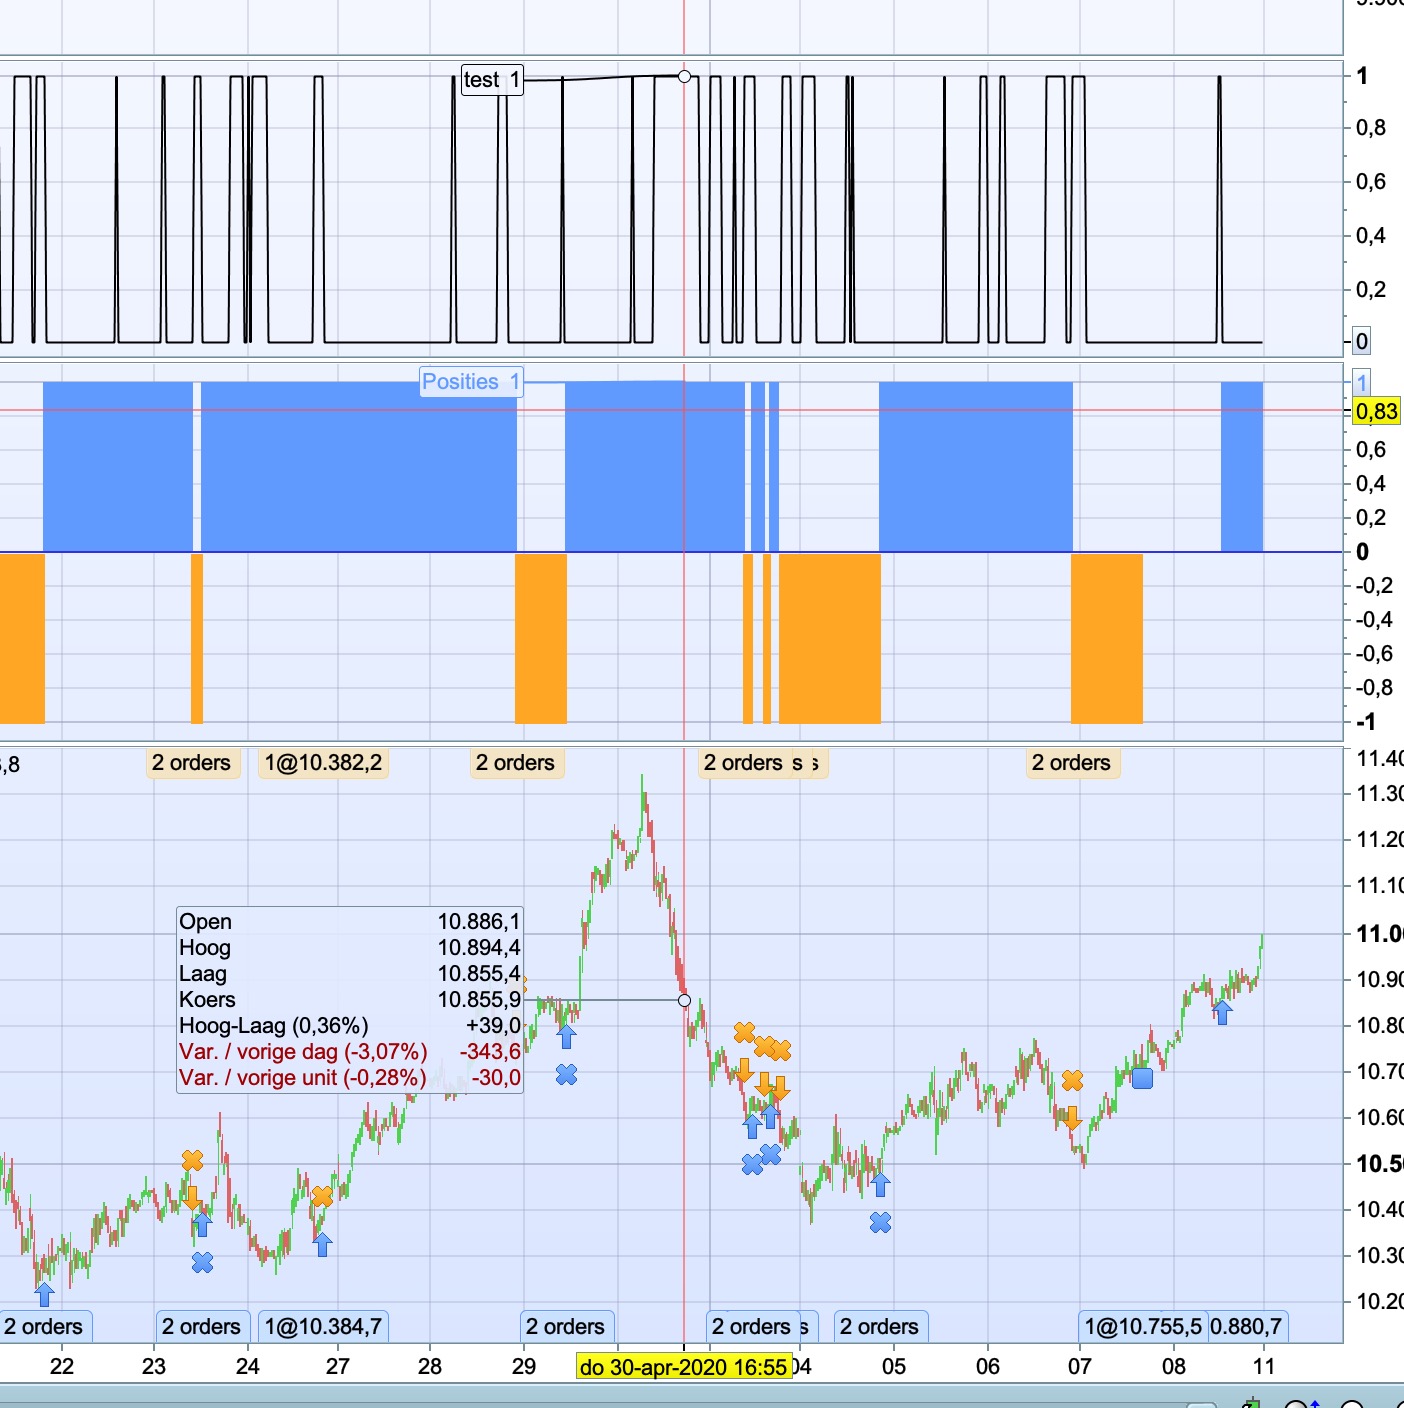
Task: Click the blue cross marker between days 23 and 24
Action: (x=202, y=1262)
